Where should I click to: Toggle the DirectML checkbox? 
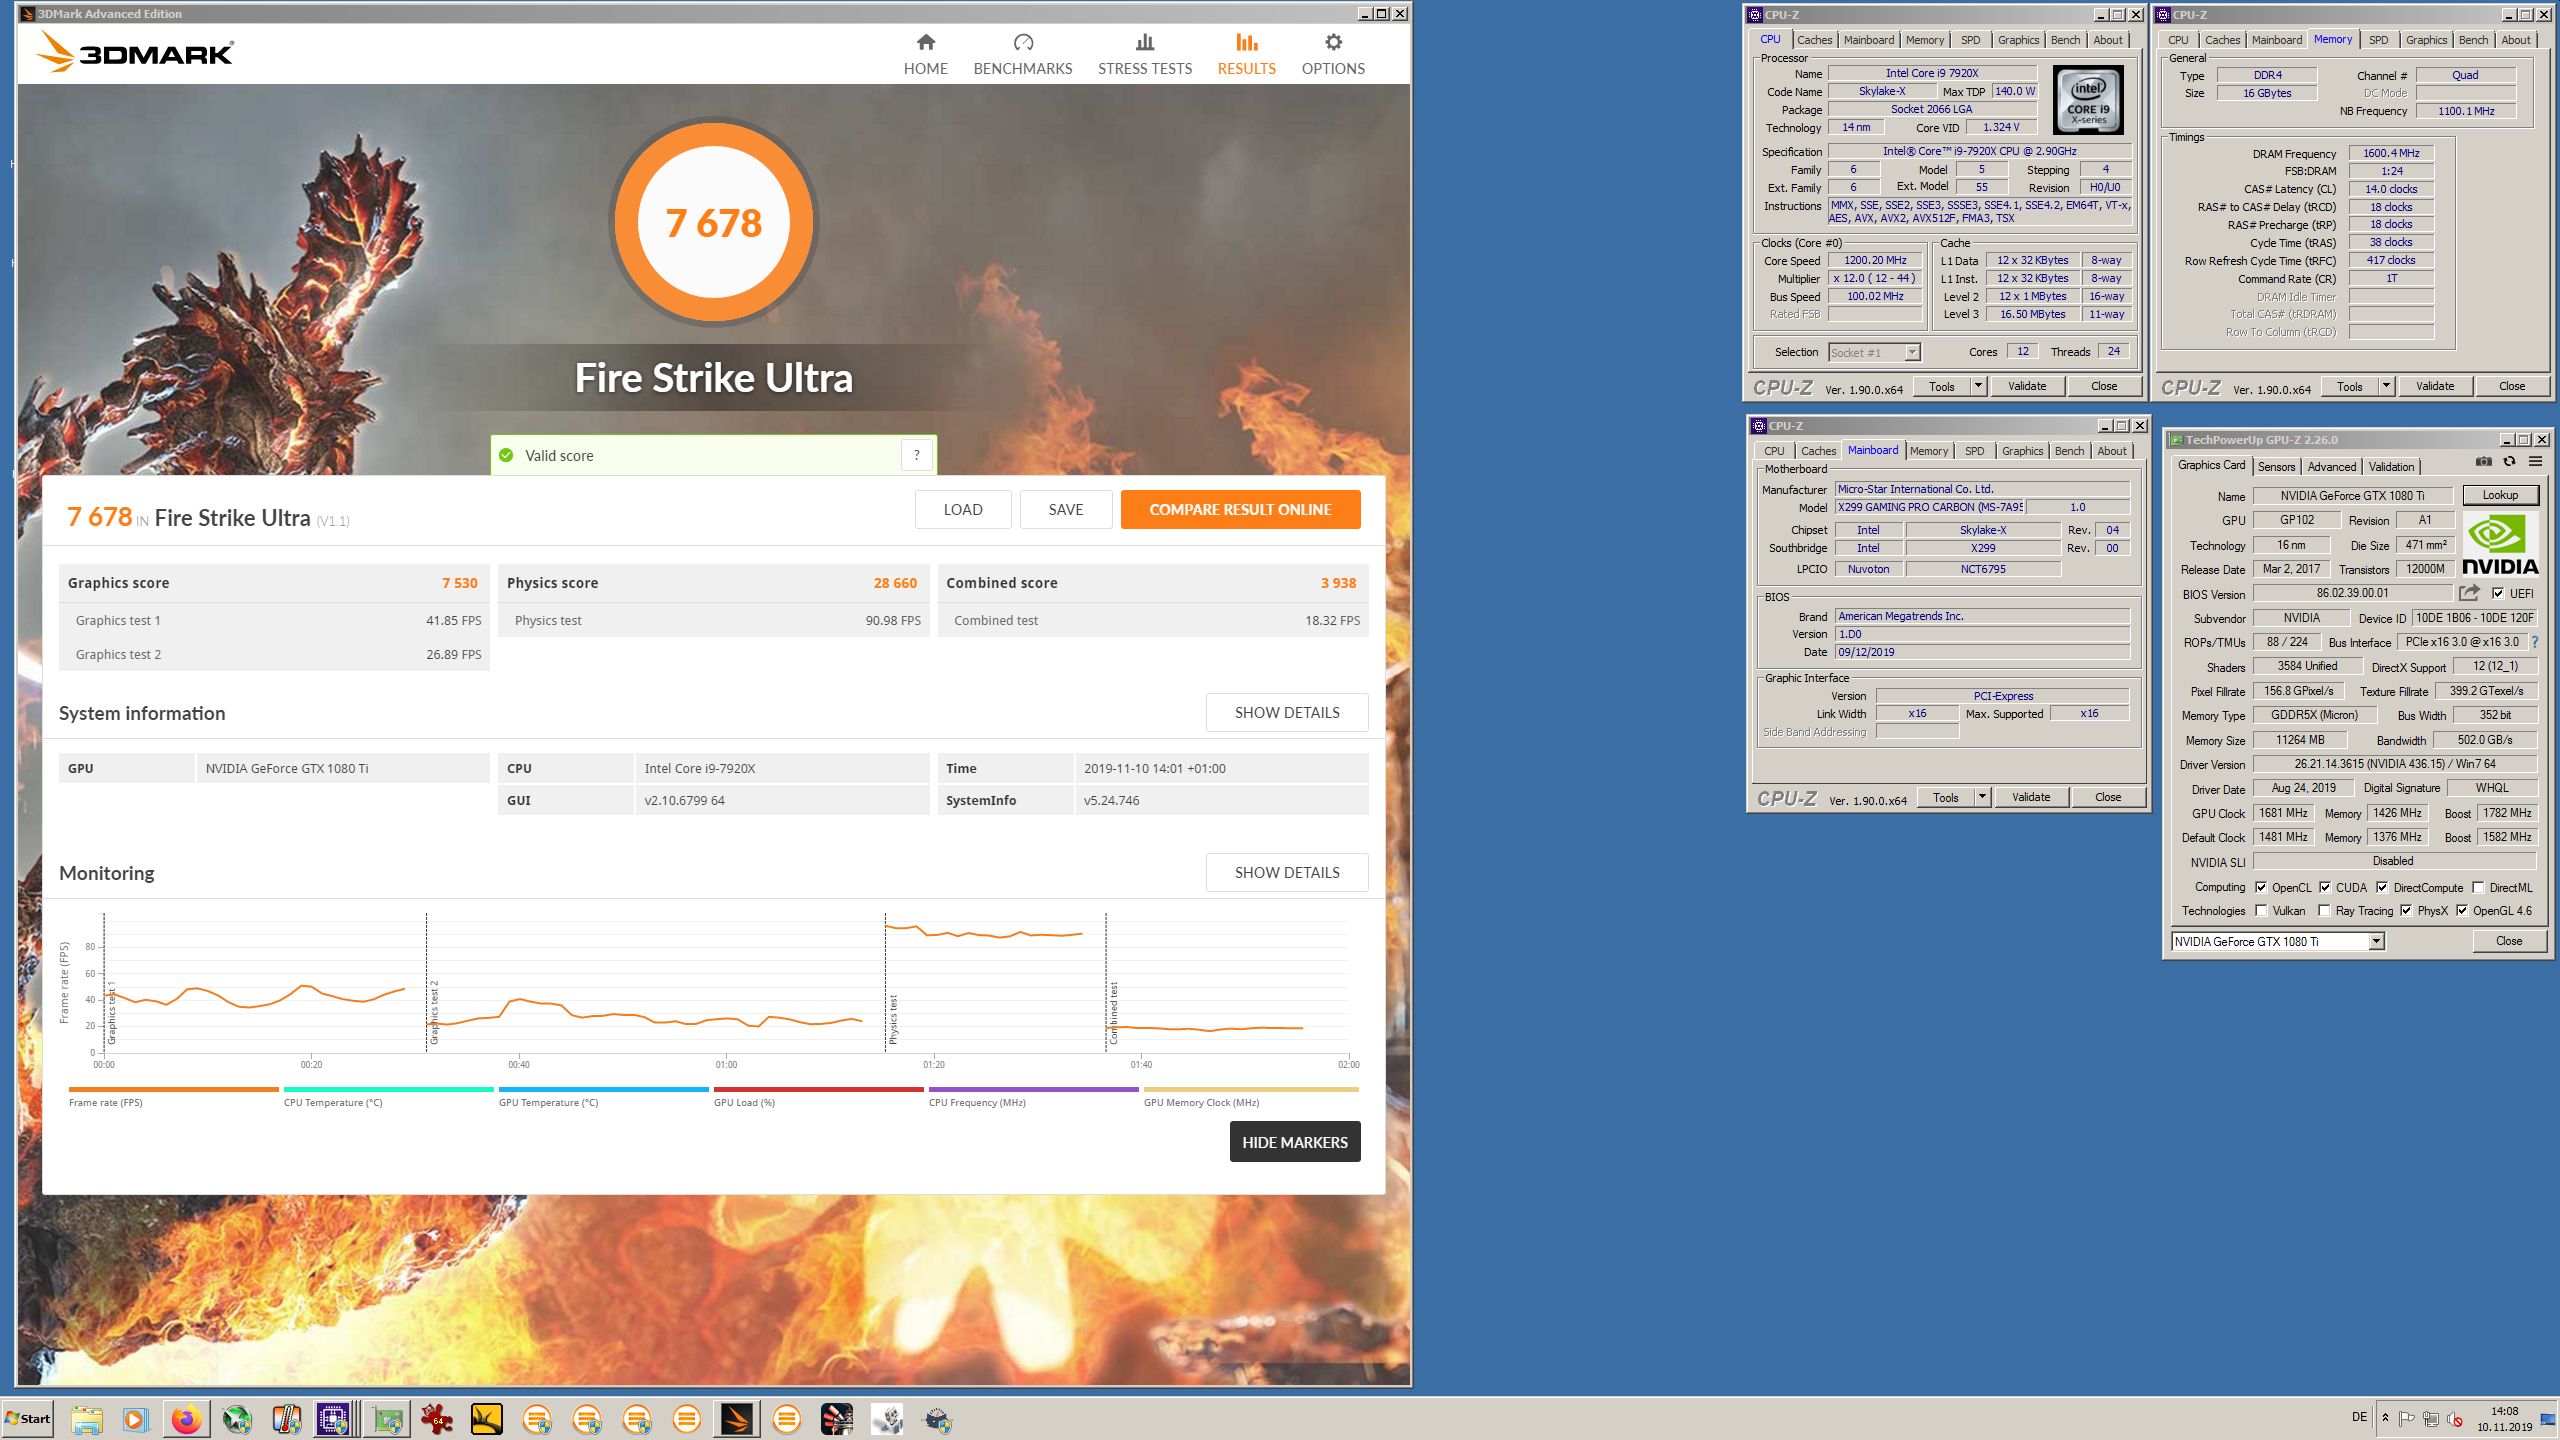(x=2478, y=887)
